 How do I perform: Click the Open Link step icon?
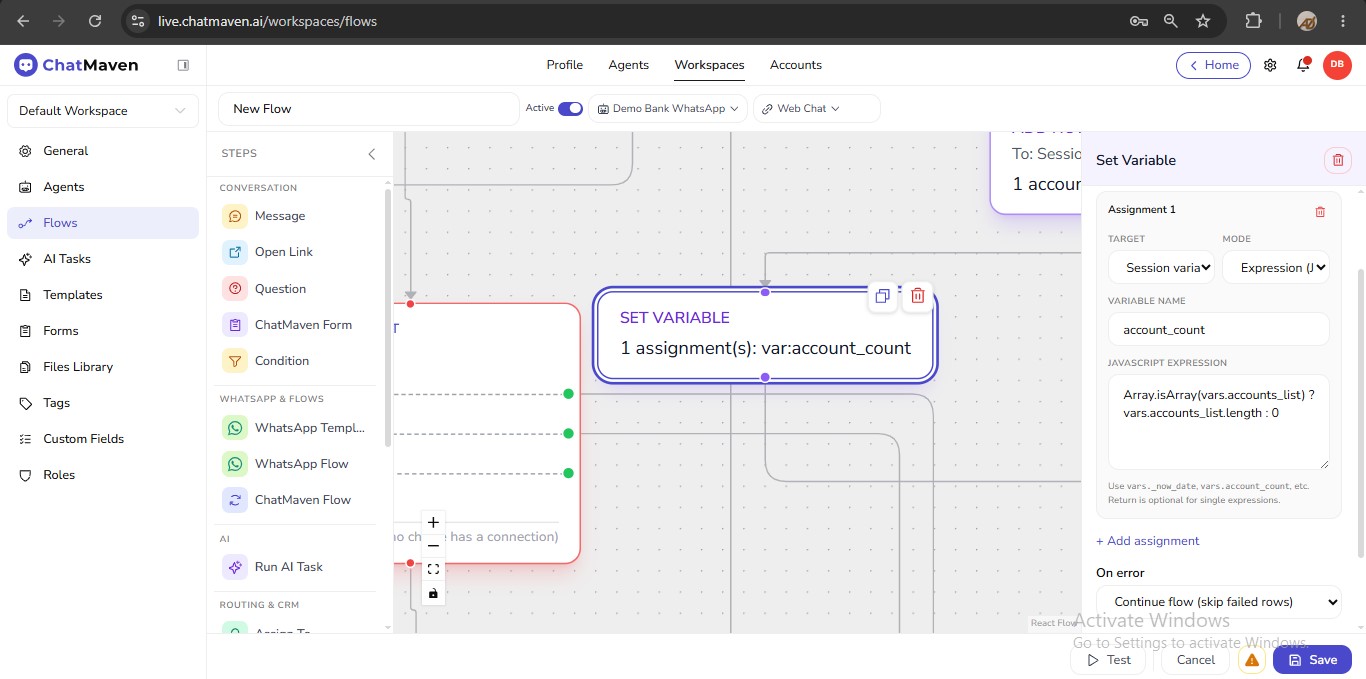[x=235, y=252]
